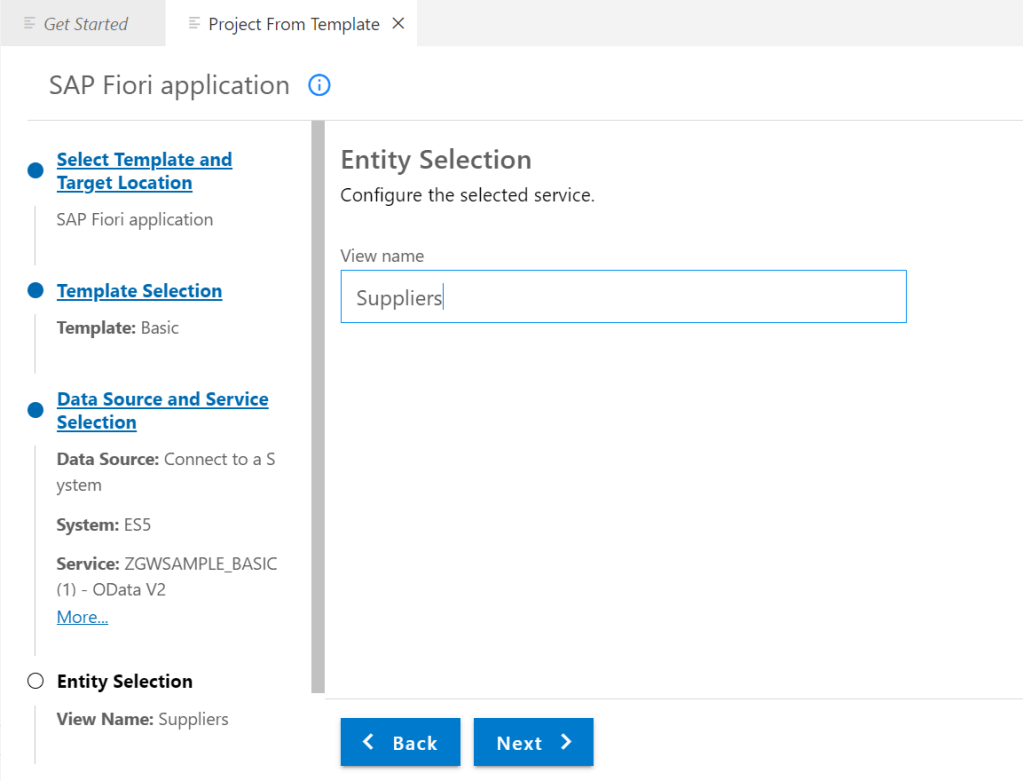Click the list icon on Get Started tab
The height and width of the screenshot is (781, 1023).
point(30,24)
